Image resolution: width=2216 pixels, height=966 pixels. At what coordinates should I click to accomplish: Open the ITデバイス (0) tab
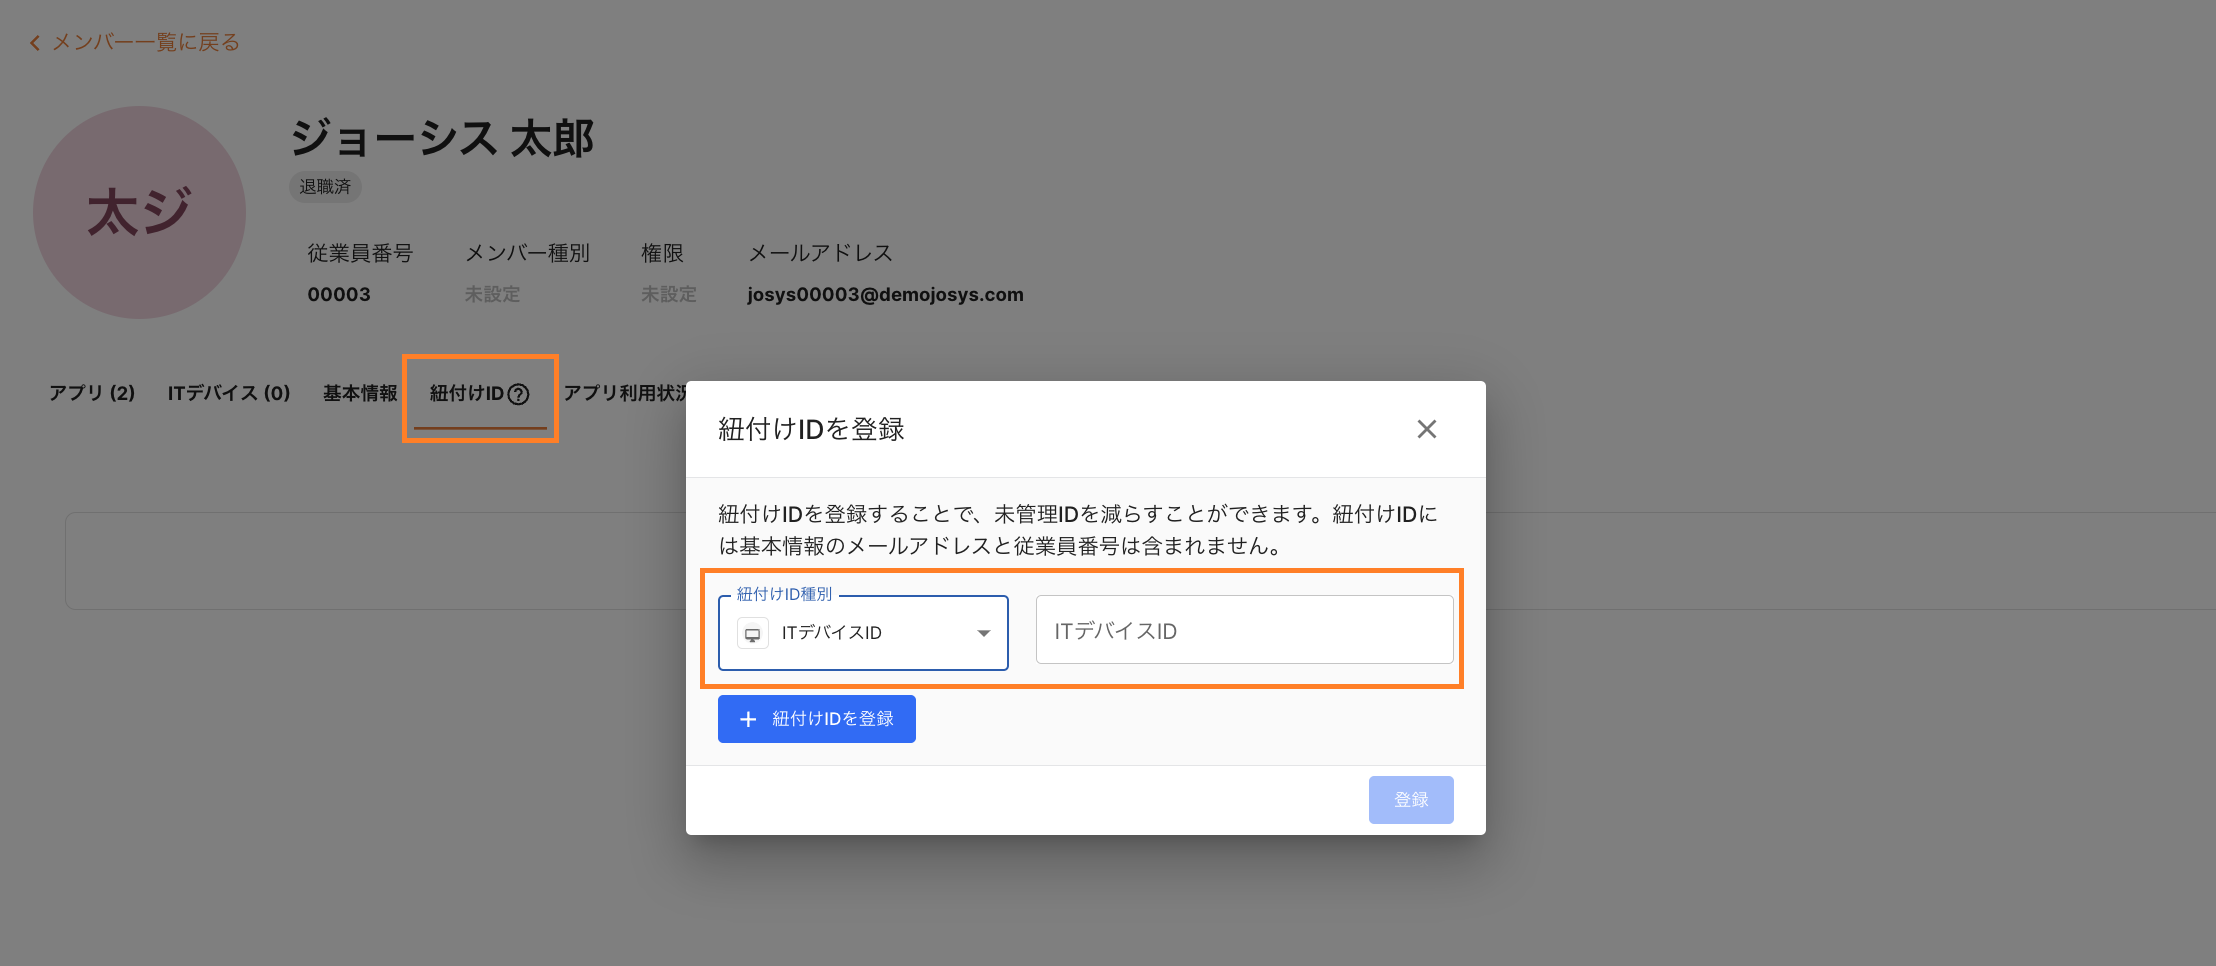pos(229,393)
